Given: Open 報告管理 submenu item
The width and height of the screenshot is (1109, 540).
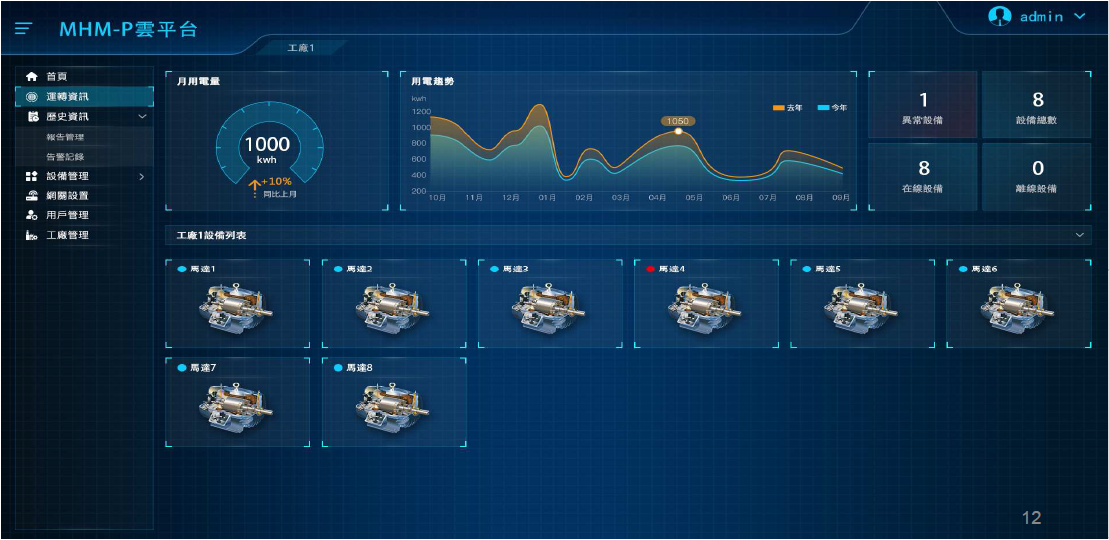Looking at the screenshot, I should click(65, 137).
